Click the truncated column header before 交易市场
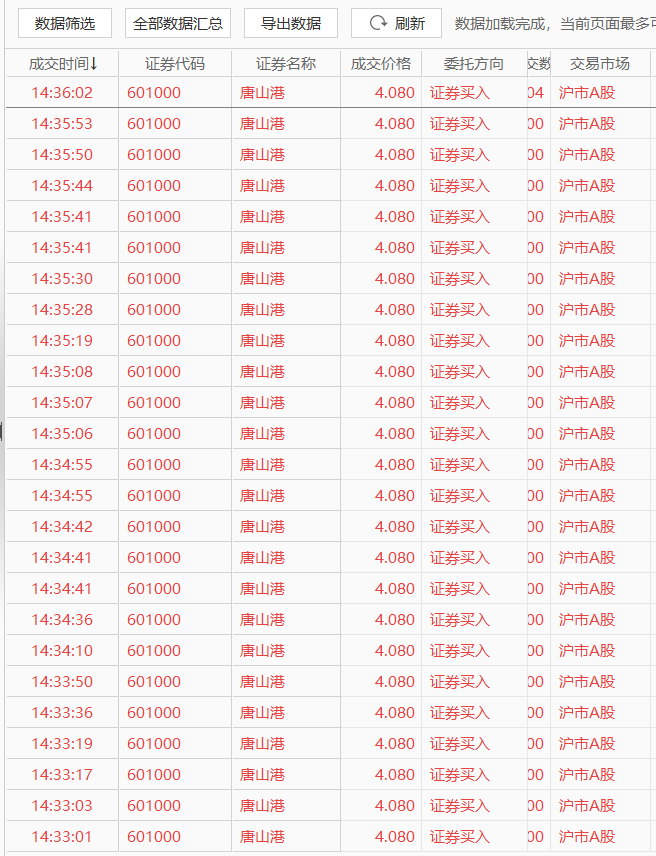 (x=538, y=64)
